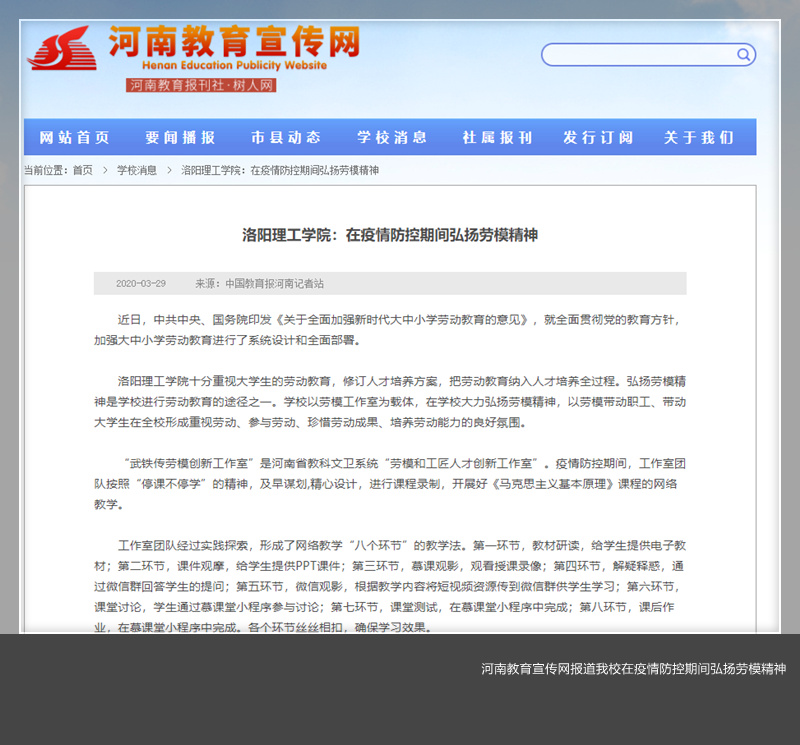Click the 河南教育宣传网 site title

point(233,42)
